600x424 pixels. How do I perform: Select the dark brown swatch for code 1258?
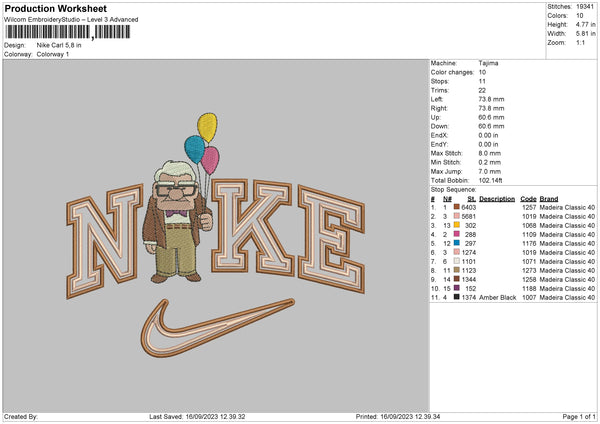pos(457,279)
